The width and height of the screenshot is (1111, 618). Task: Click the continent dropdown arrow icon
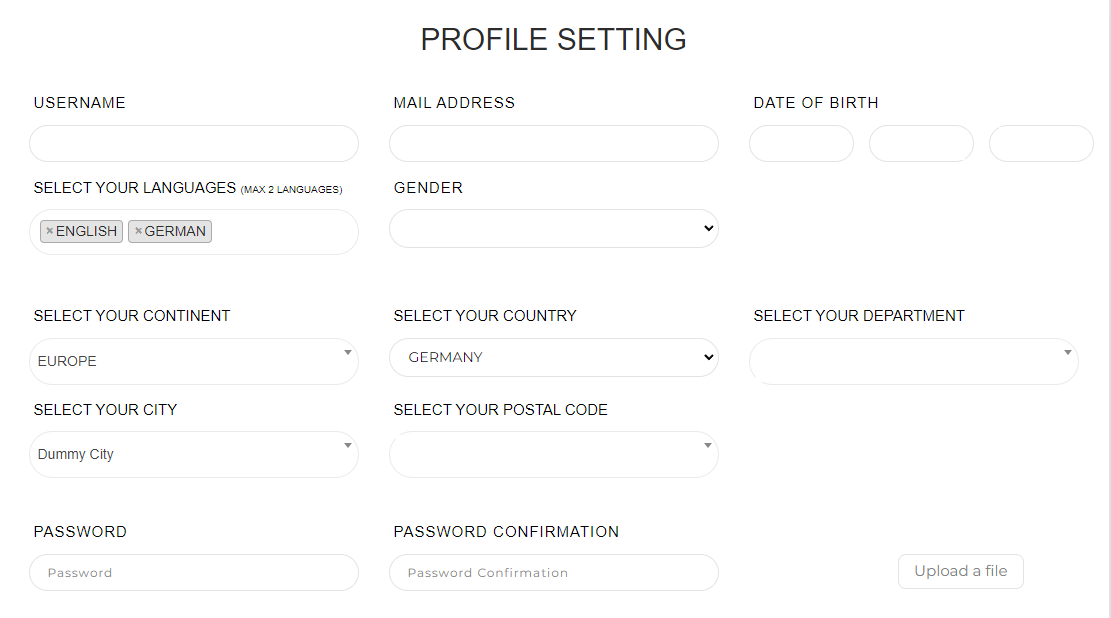348,352
